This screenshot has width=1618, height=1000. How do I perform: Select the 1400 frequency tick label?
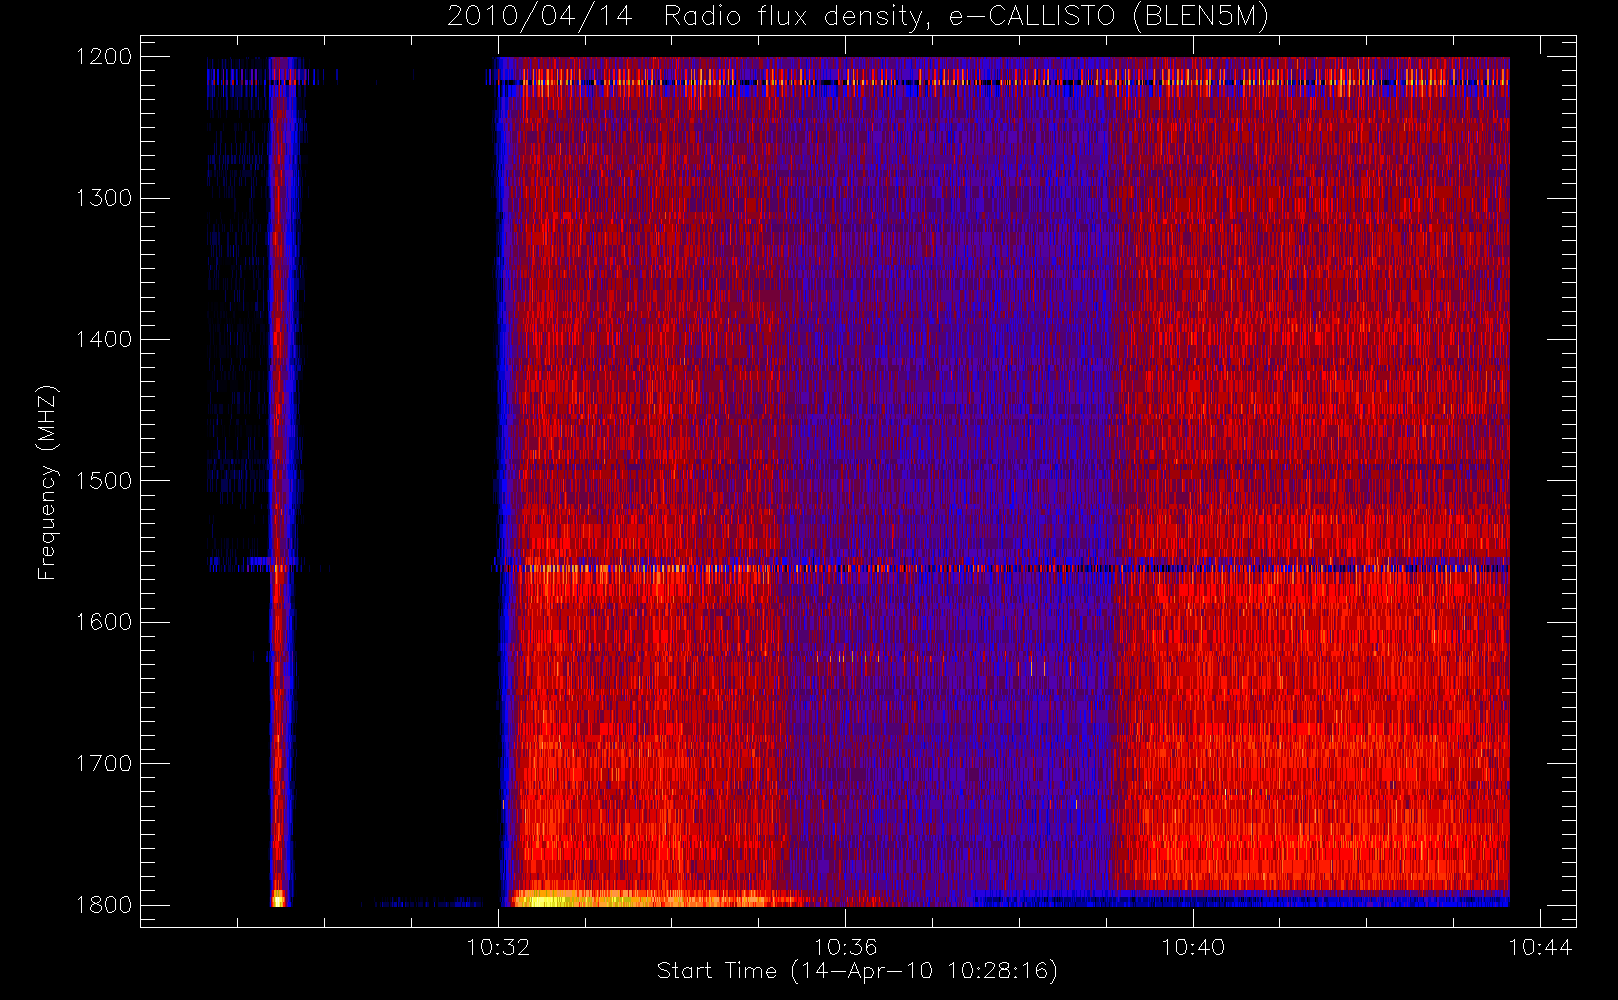click(x=104, y=339)
